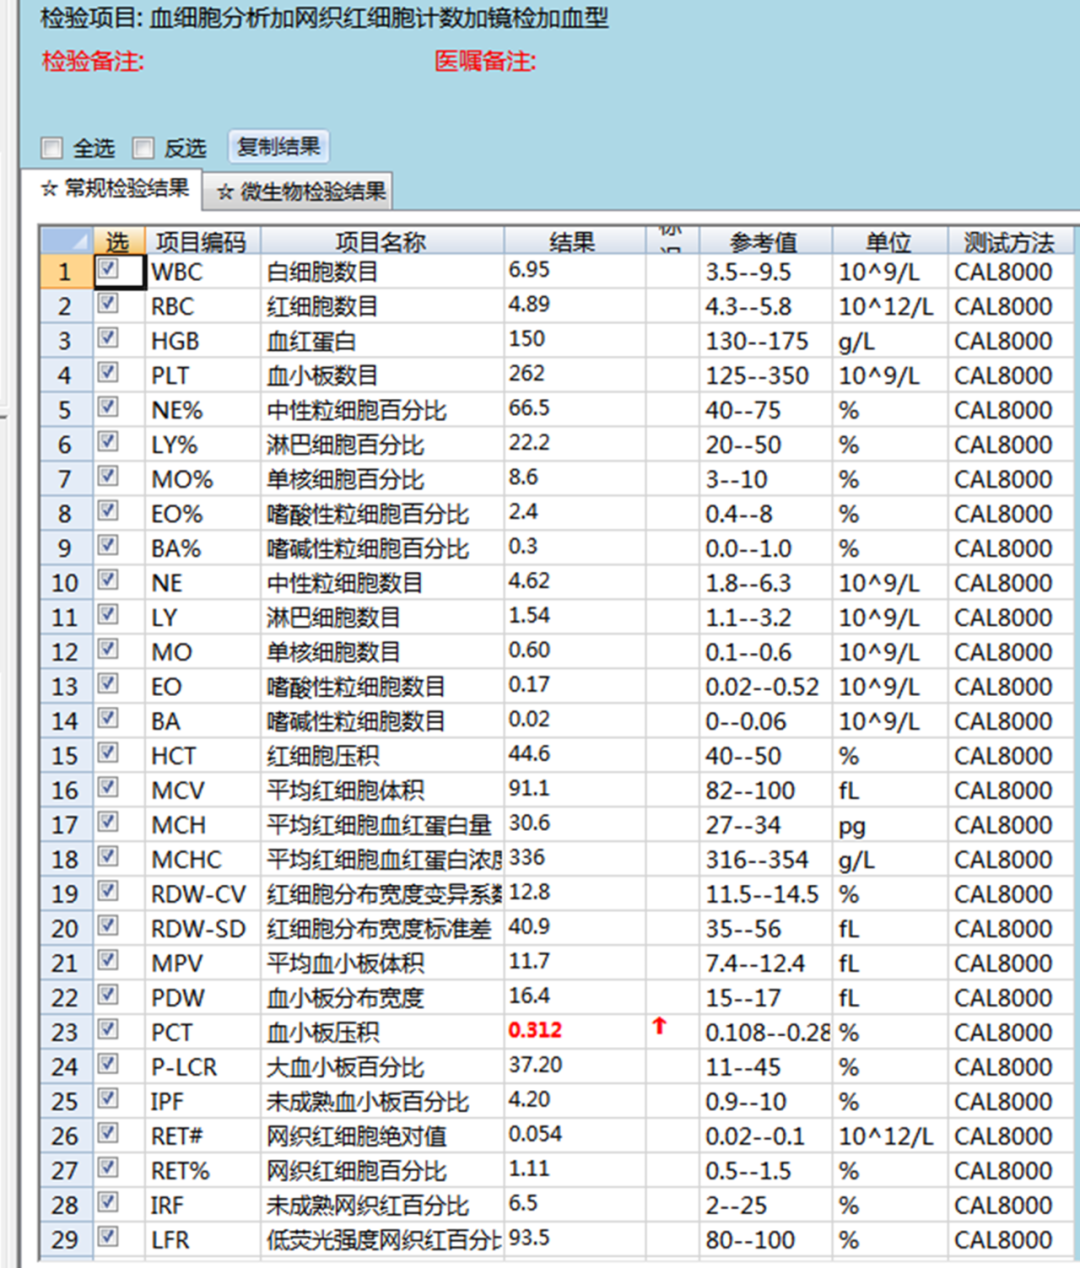Viewport: 1080px width, 1268px height.
Task: Click the HGB reference range 130--175
Action: tap(757, 341)
